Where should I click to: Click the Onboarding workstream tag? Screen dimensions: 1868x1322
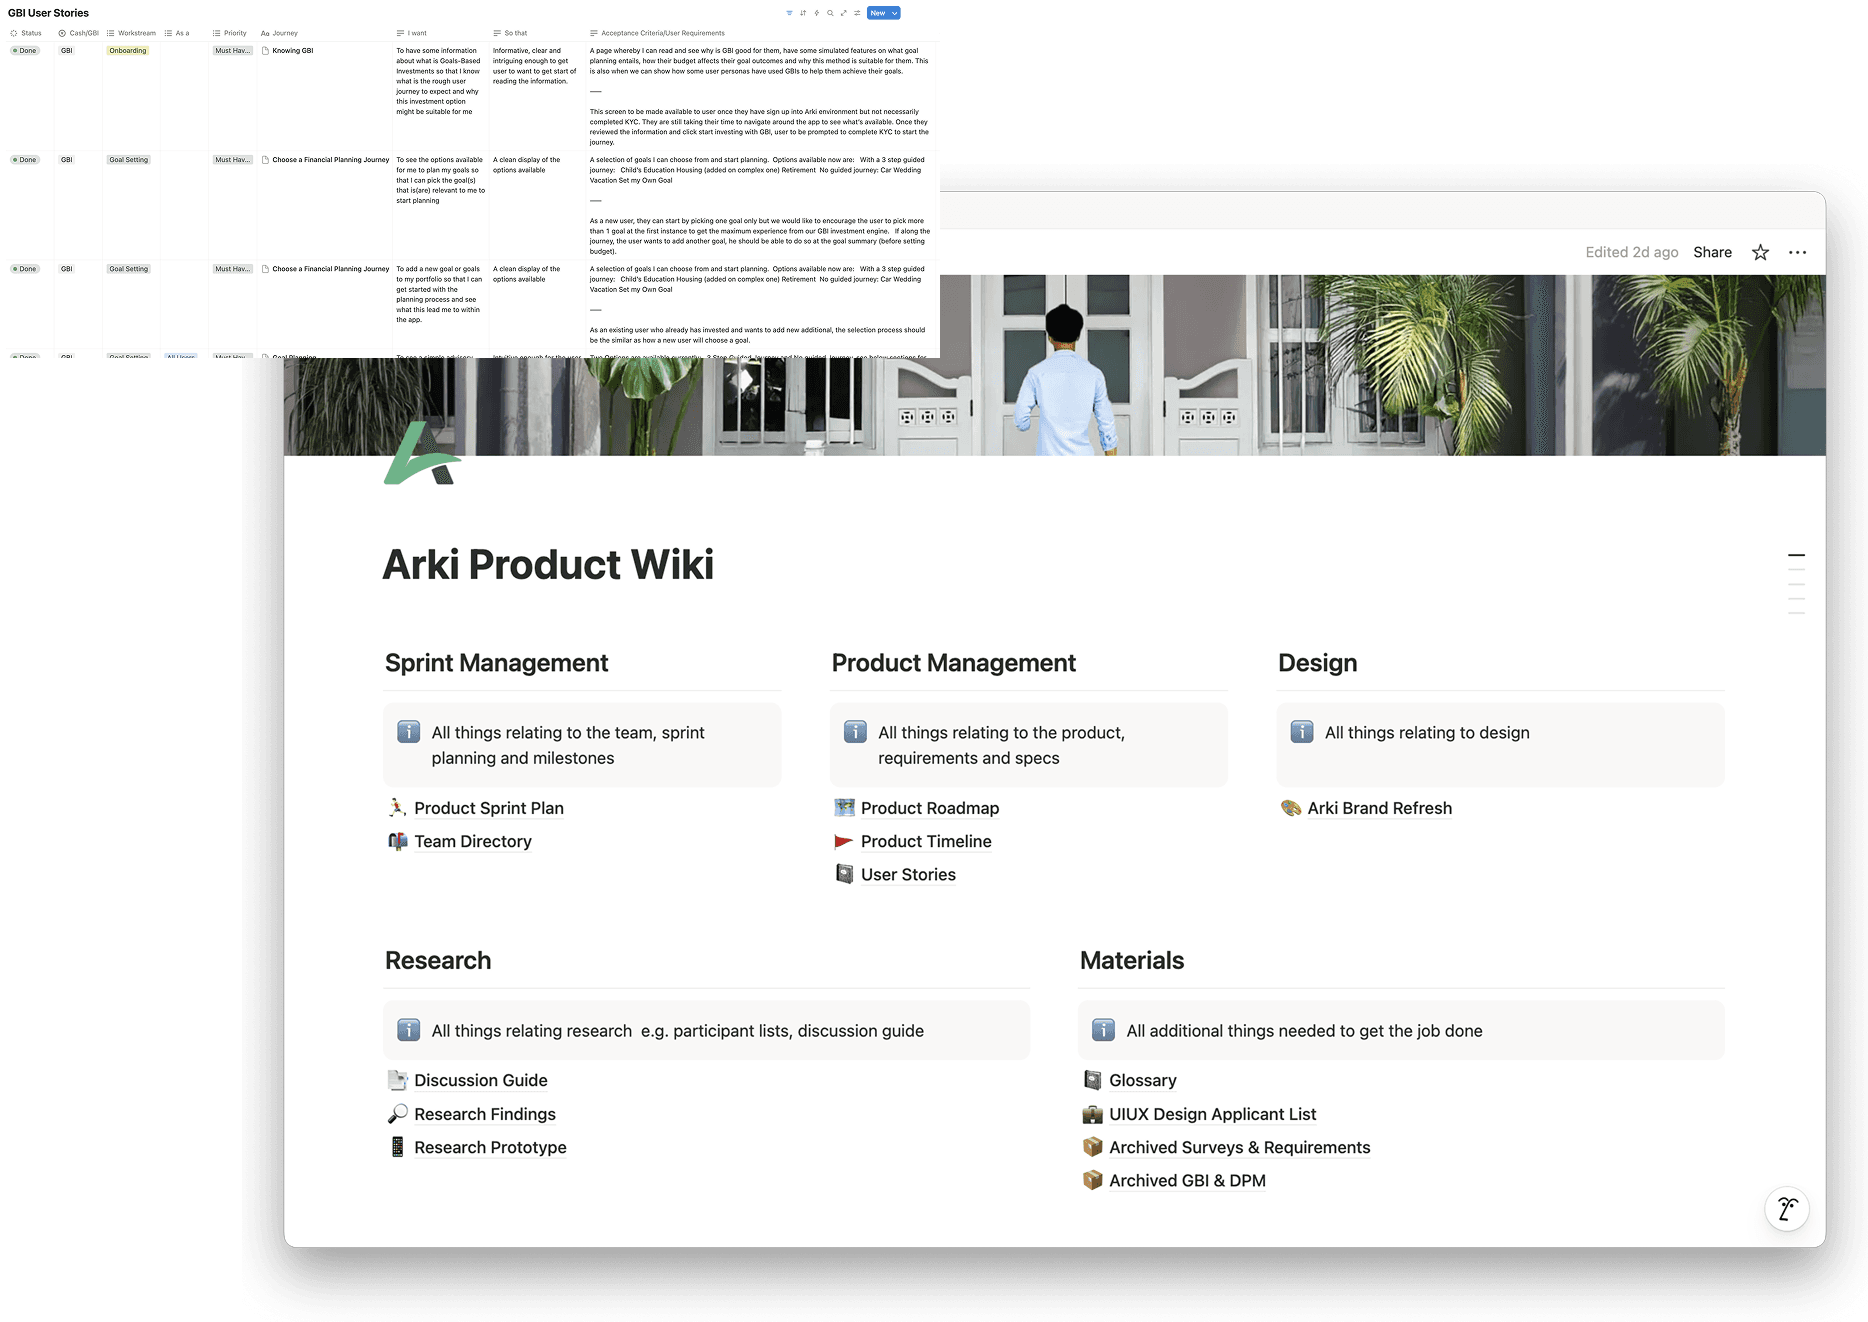coord(128,50)
